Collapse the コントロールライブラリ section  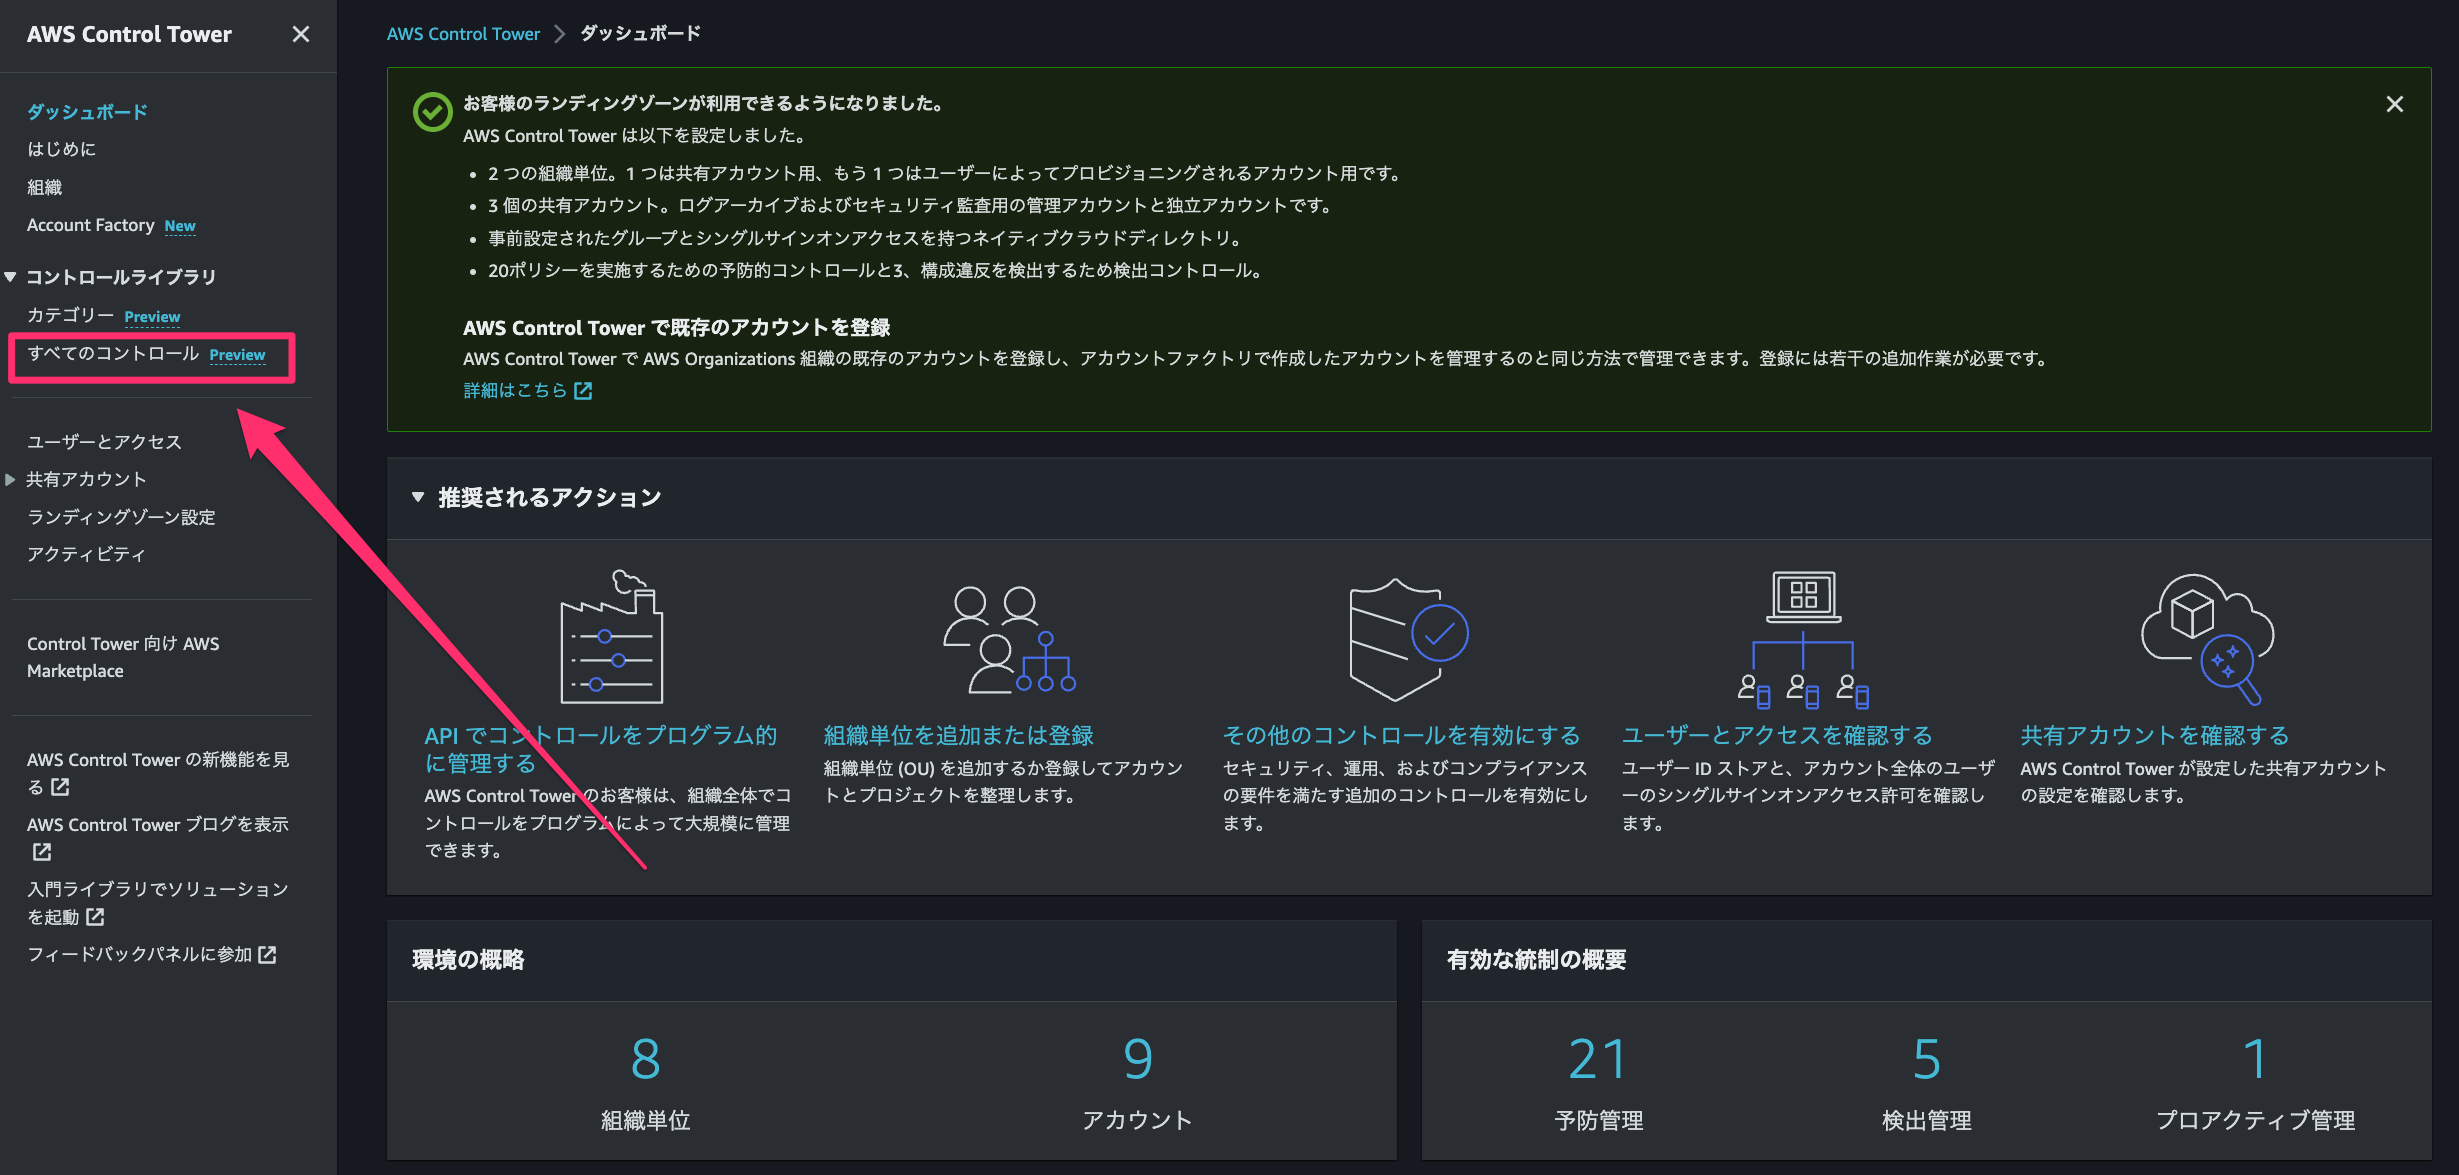pyautogui.click(x=10, y=277)
